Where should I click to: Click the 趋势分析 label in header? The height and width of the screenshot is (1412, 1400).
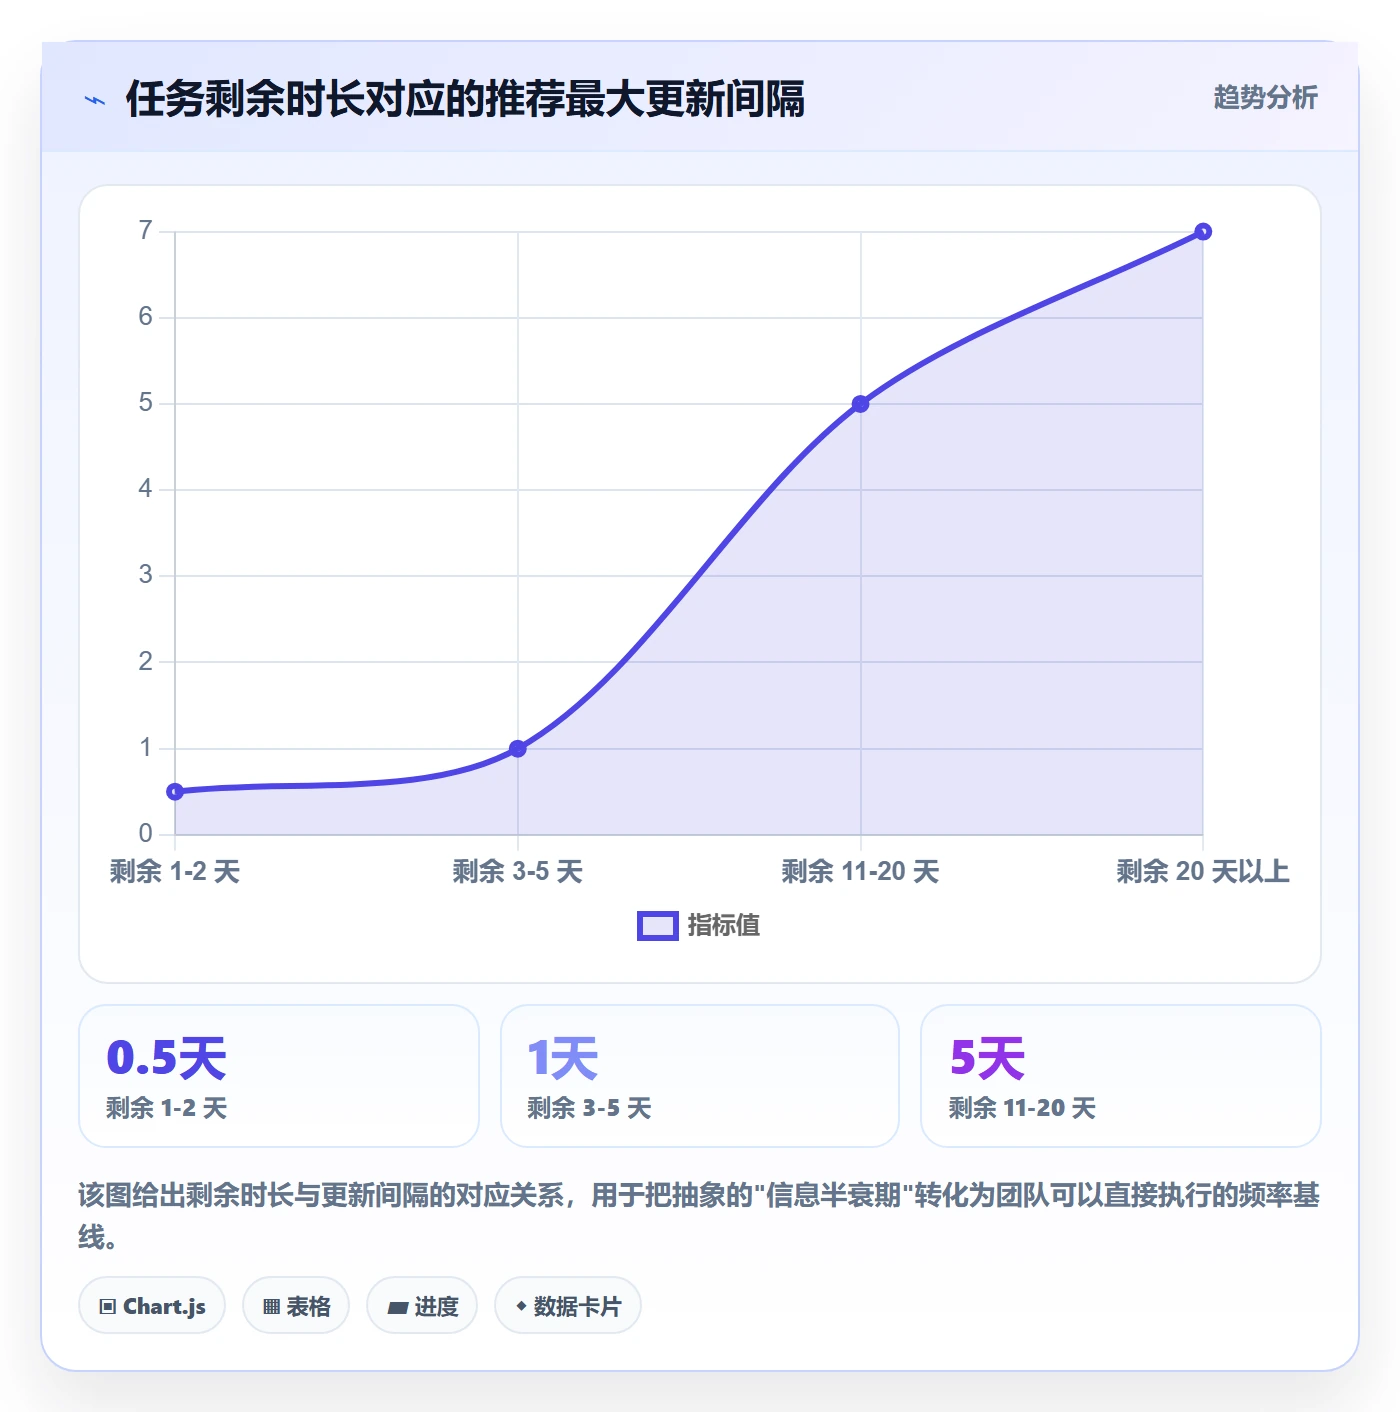[1265, 98]
